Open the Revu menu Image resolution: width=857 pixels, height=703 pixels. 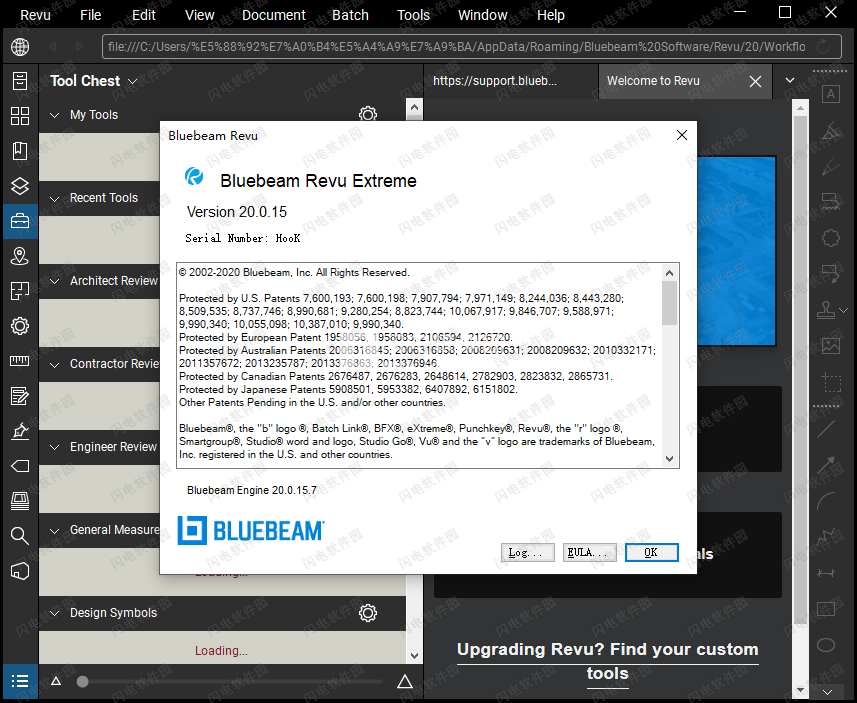tap(36, 15)
